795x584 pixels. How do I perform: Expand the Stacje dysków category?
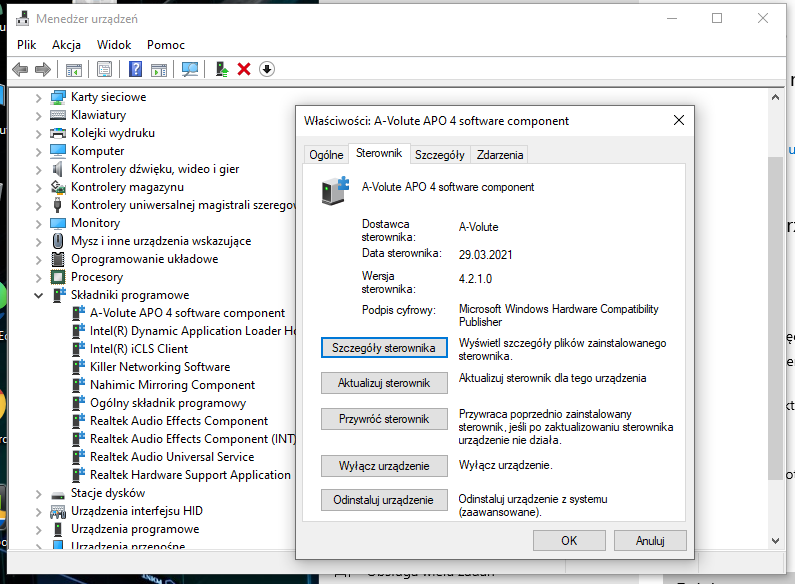[39, 494]
